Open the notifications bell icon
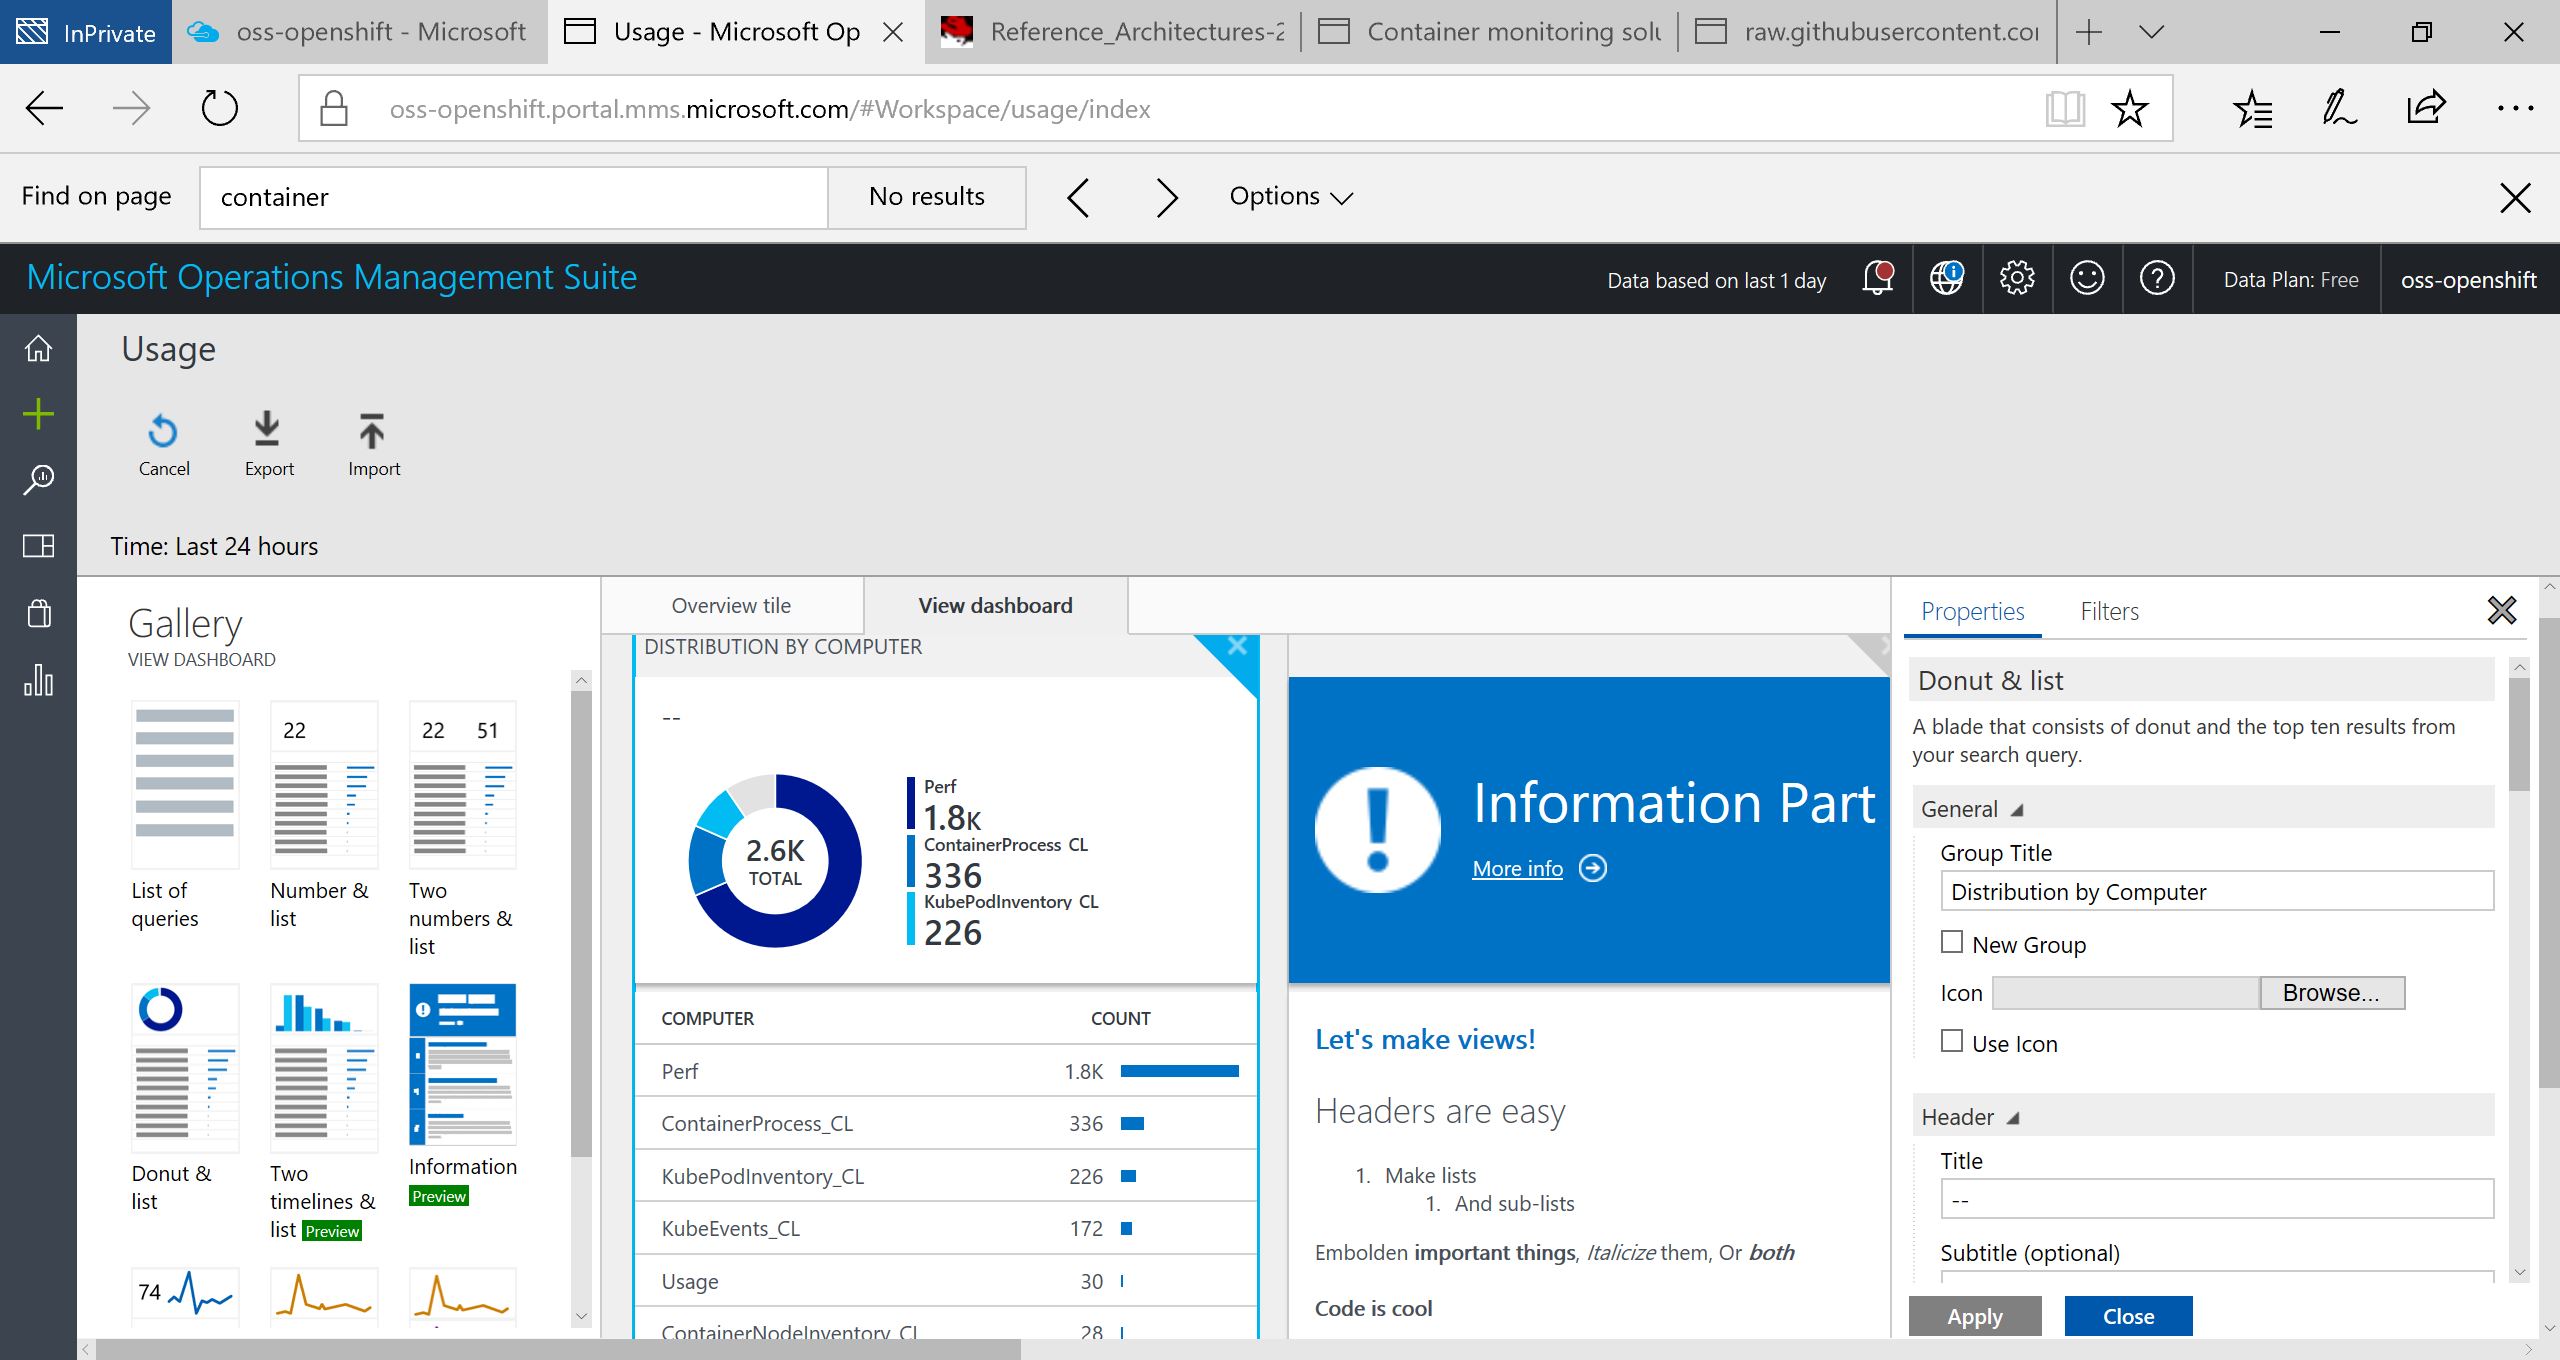 click(x=1877, y=279)
